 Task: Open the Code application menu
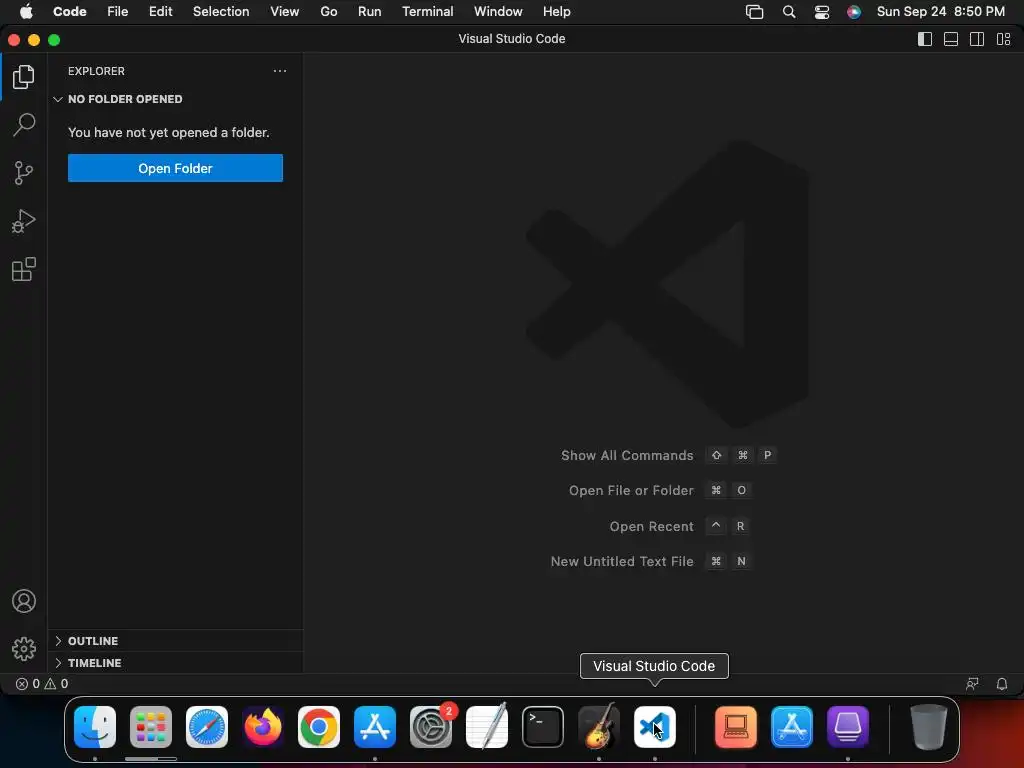pyautogui.click(x=69, y=12)
